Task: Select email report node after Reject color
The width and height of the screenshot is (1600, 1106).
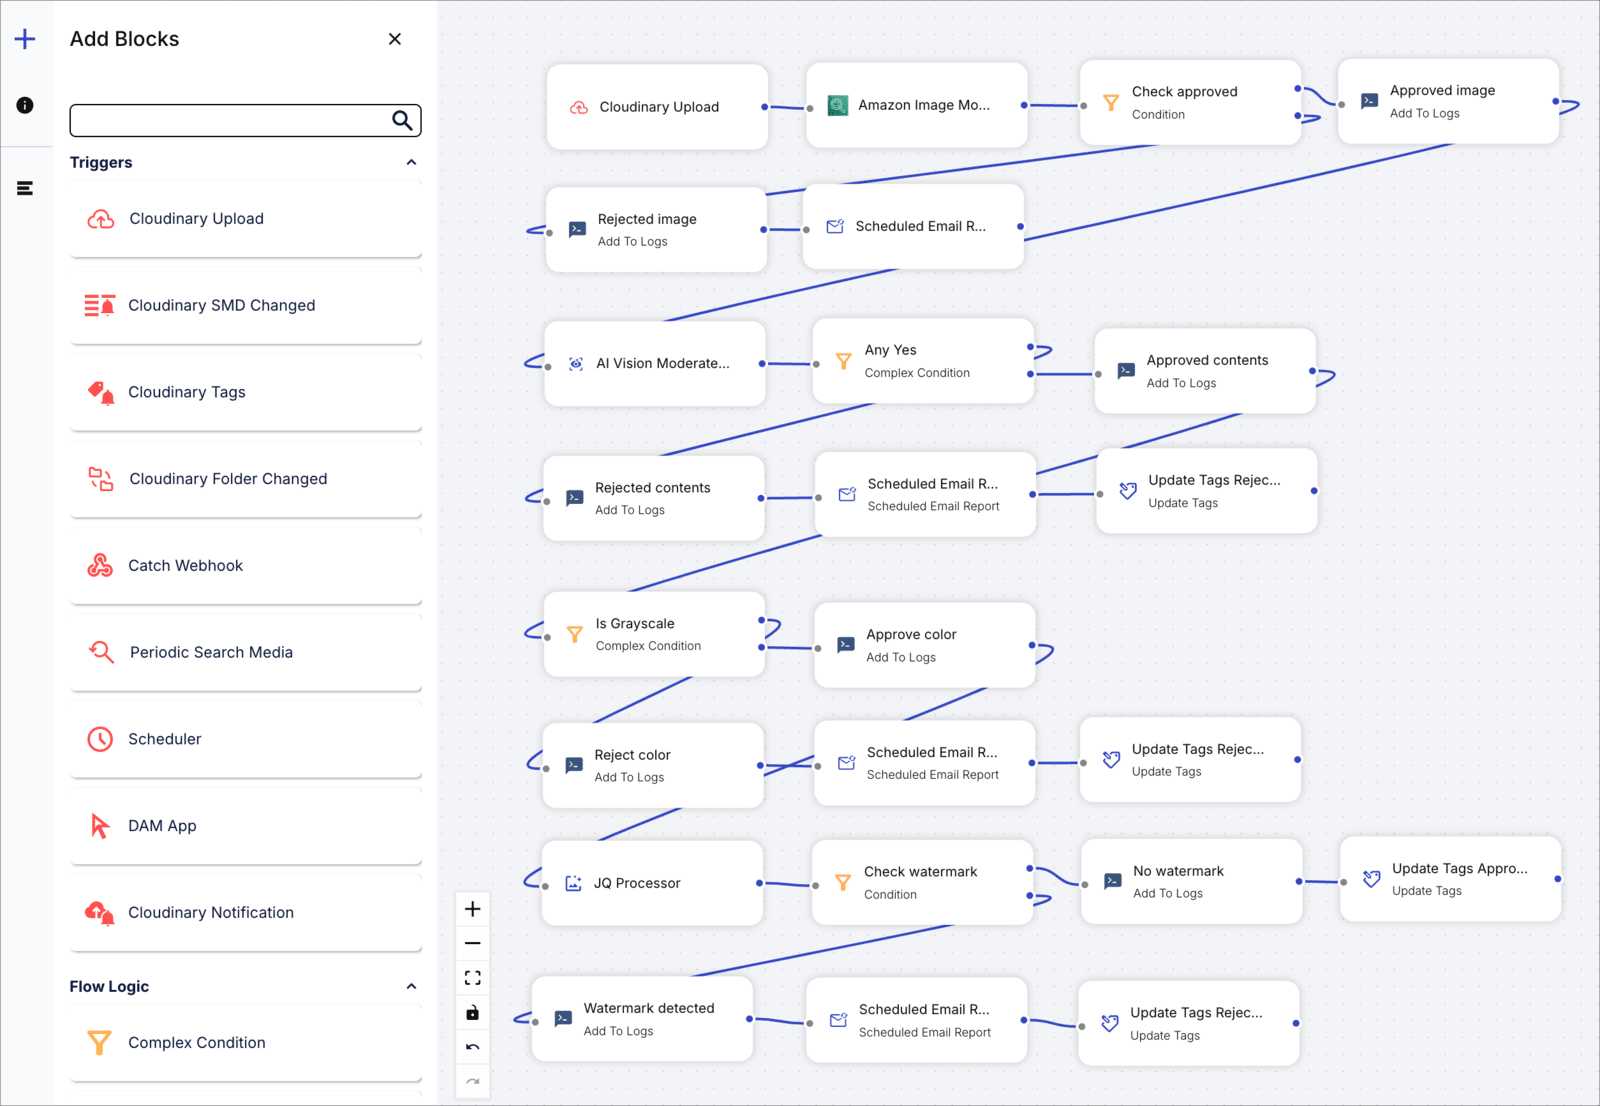Action: tap(925, 763)
